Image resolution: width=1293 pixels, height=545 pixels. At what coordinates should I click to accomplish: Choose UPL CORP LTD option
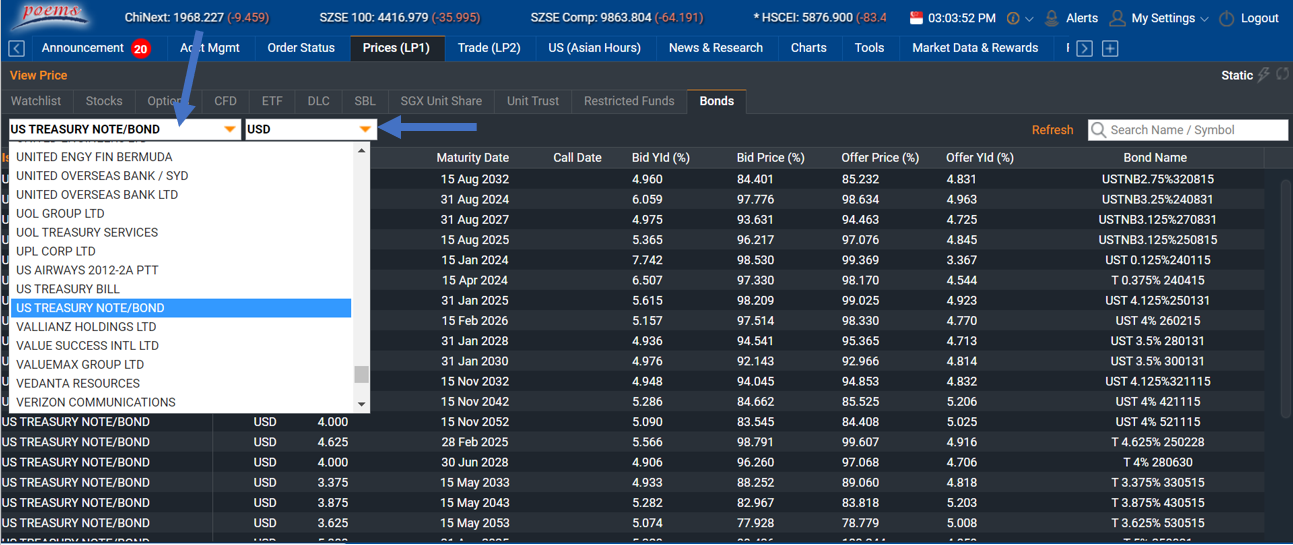181,251
